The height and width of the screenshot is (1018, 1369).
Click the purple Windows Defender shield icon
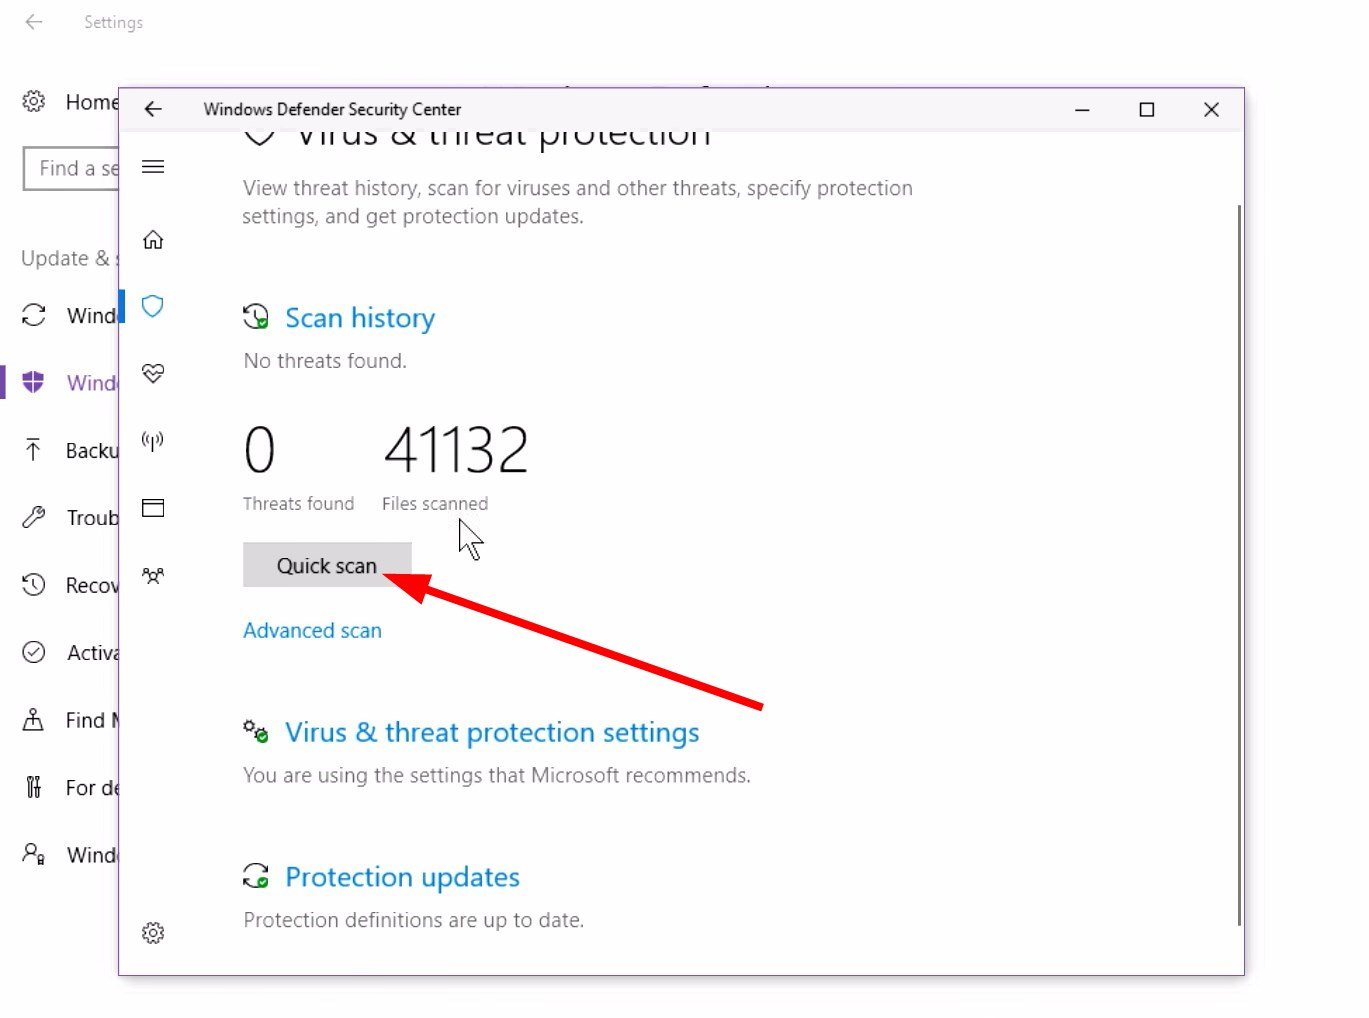[34, 382]
